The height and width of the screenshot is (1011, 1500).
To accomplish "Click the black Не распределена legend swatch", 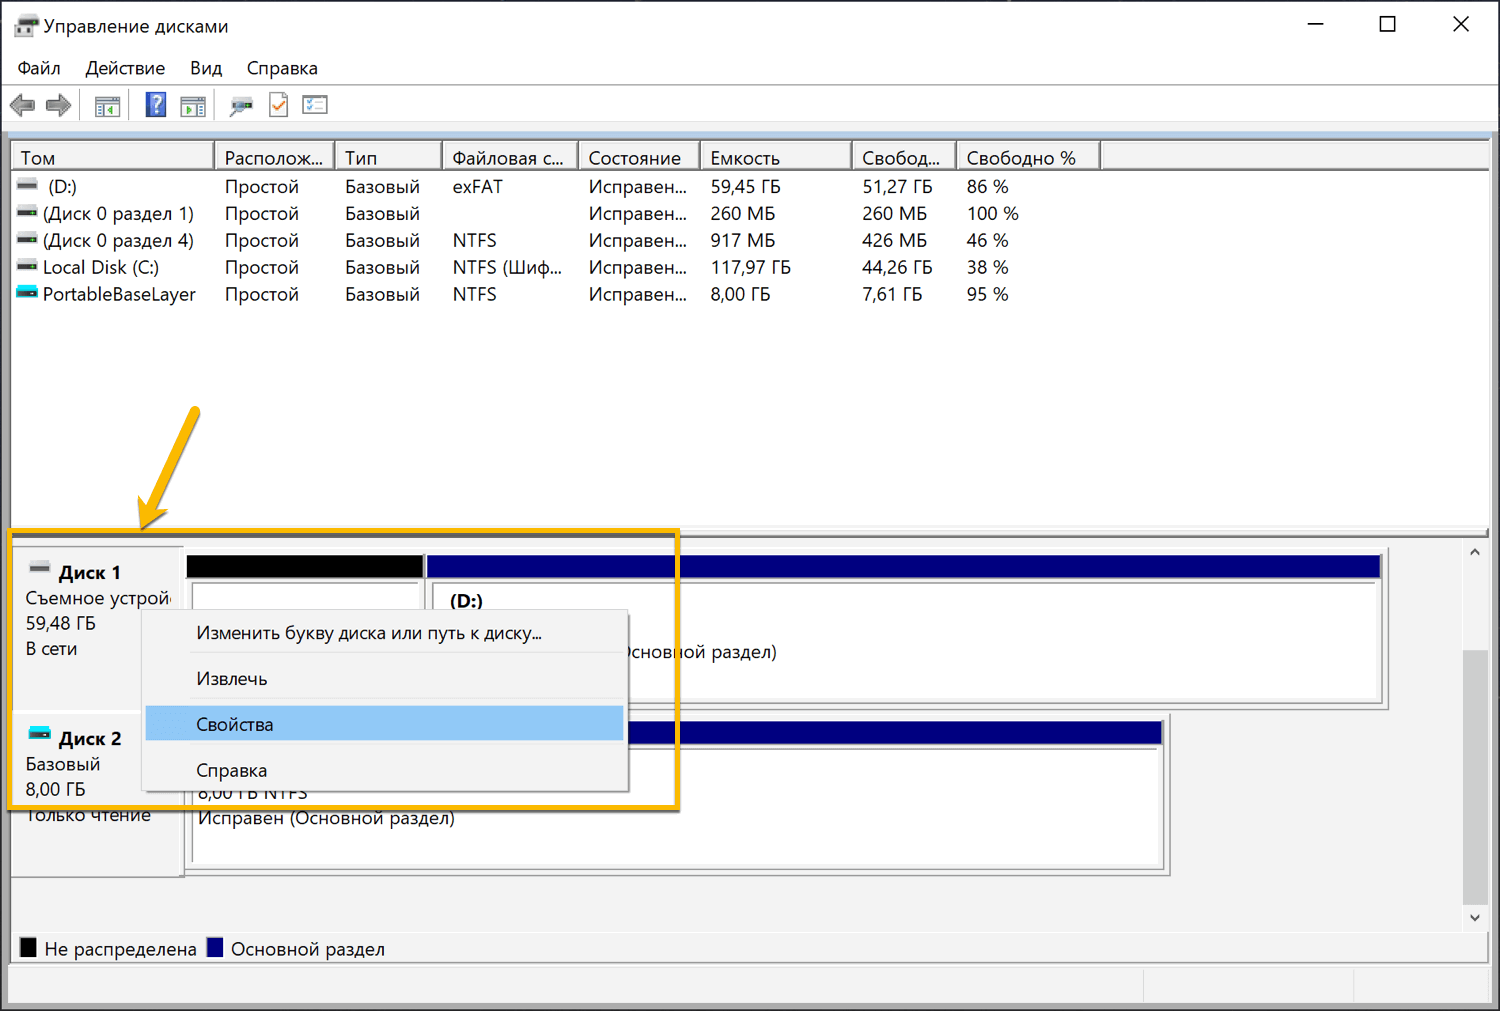I will [28, 948].
